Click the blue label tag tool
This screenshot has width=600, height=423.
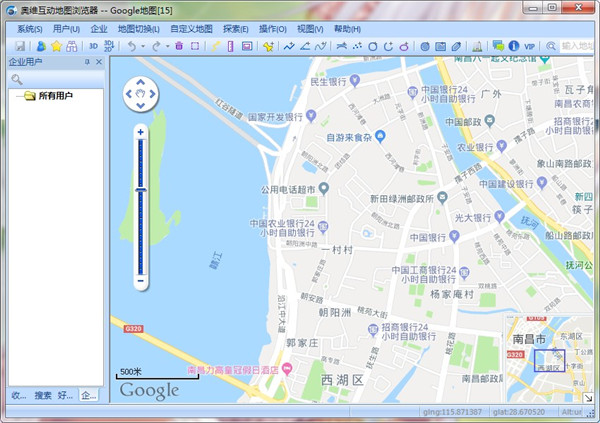pyautogui.click(x=456, y=46)
